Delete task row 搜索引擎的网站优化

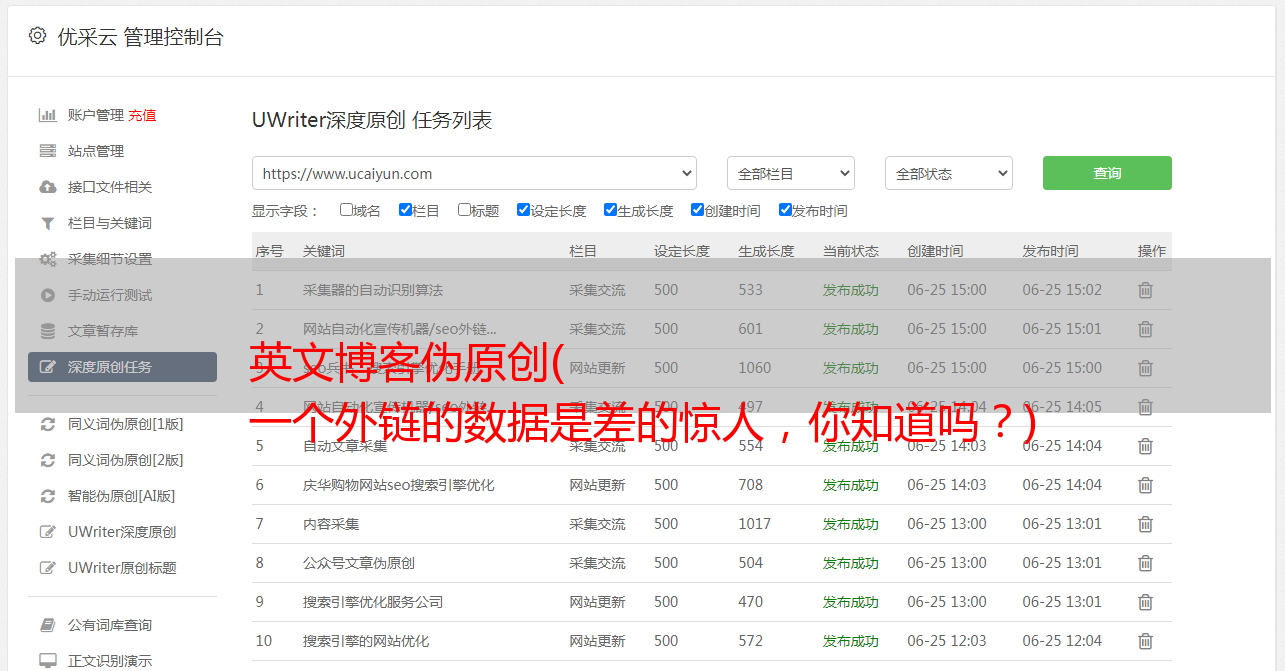tap(1145, 641)
